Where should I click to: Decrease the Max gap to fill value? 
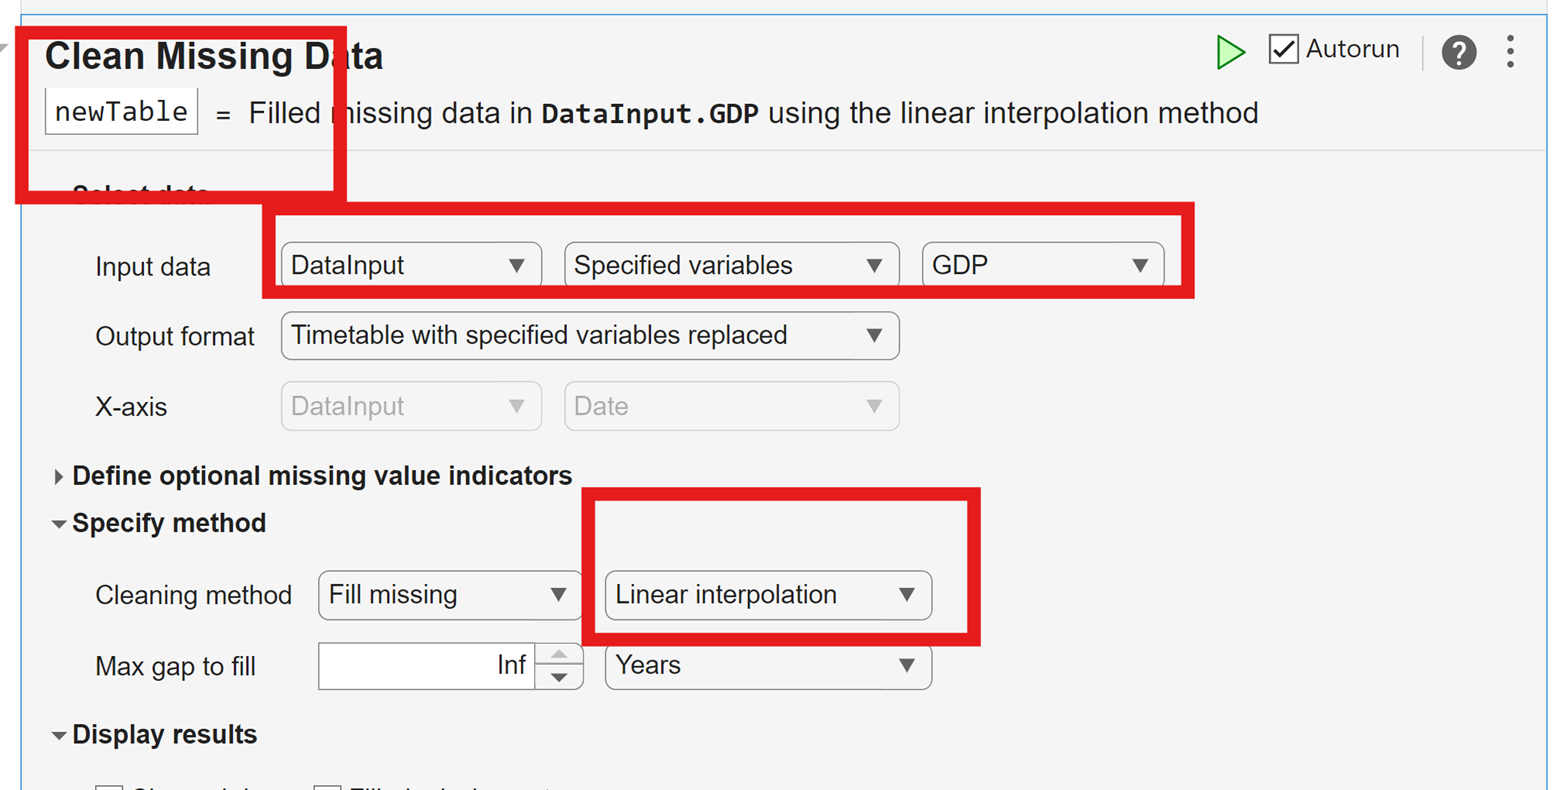[559, 678]
